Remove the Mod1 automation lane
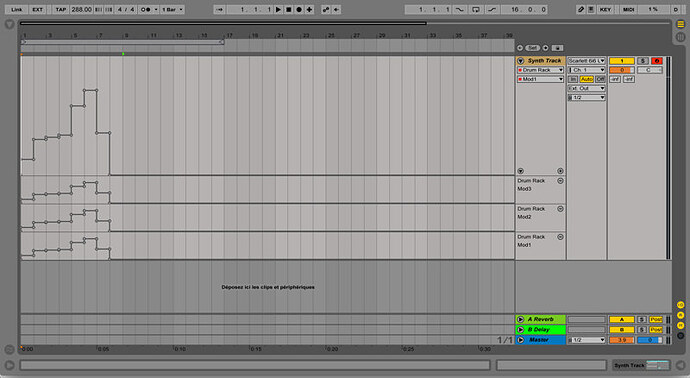Viewport: 690px width, 378px height. (x=560, y=237)
